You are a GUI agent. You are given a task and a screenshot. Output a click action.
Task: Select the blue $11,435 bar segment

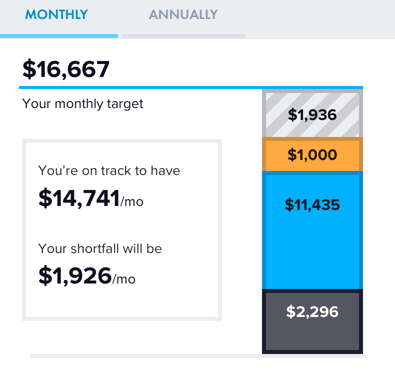[312, 230]
